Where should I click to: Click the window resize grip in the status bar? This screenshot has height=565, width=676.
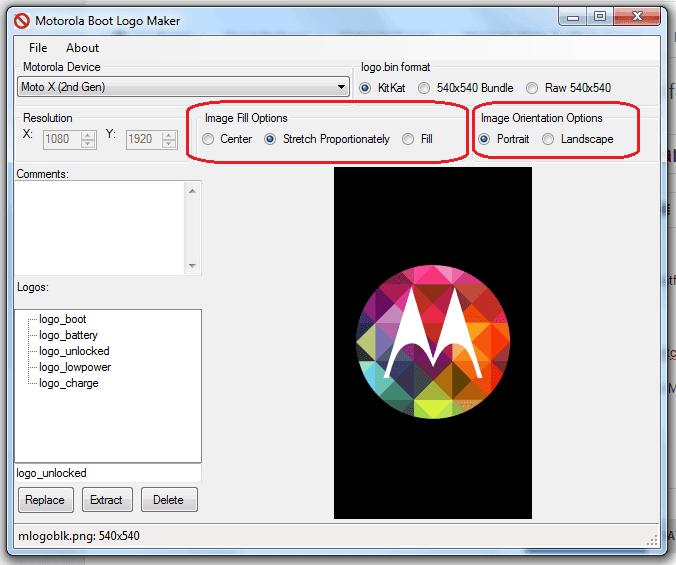pos(653,540)
